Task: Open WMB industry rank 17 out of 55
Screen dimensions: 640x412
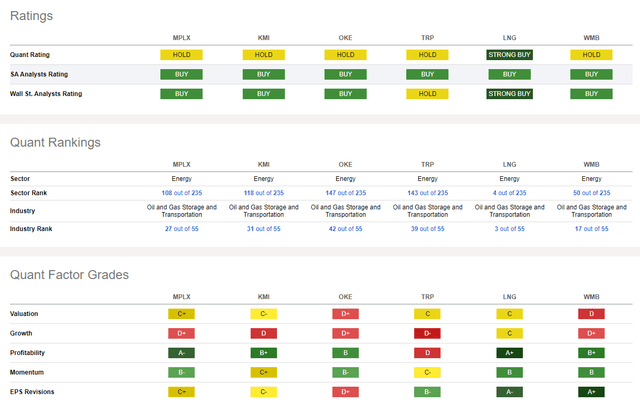Action: [591, 229]
